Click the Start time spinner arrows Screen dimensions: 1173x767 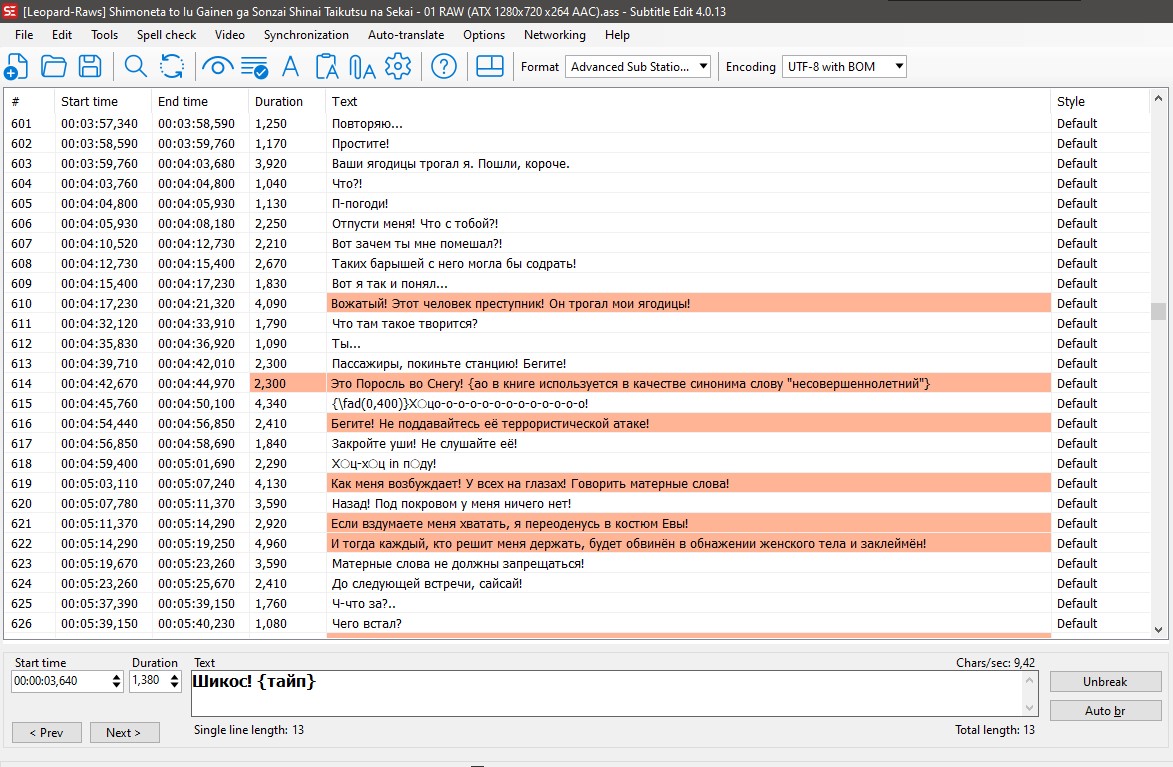coord(115,681)
